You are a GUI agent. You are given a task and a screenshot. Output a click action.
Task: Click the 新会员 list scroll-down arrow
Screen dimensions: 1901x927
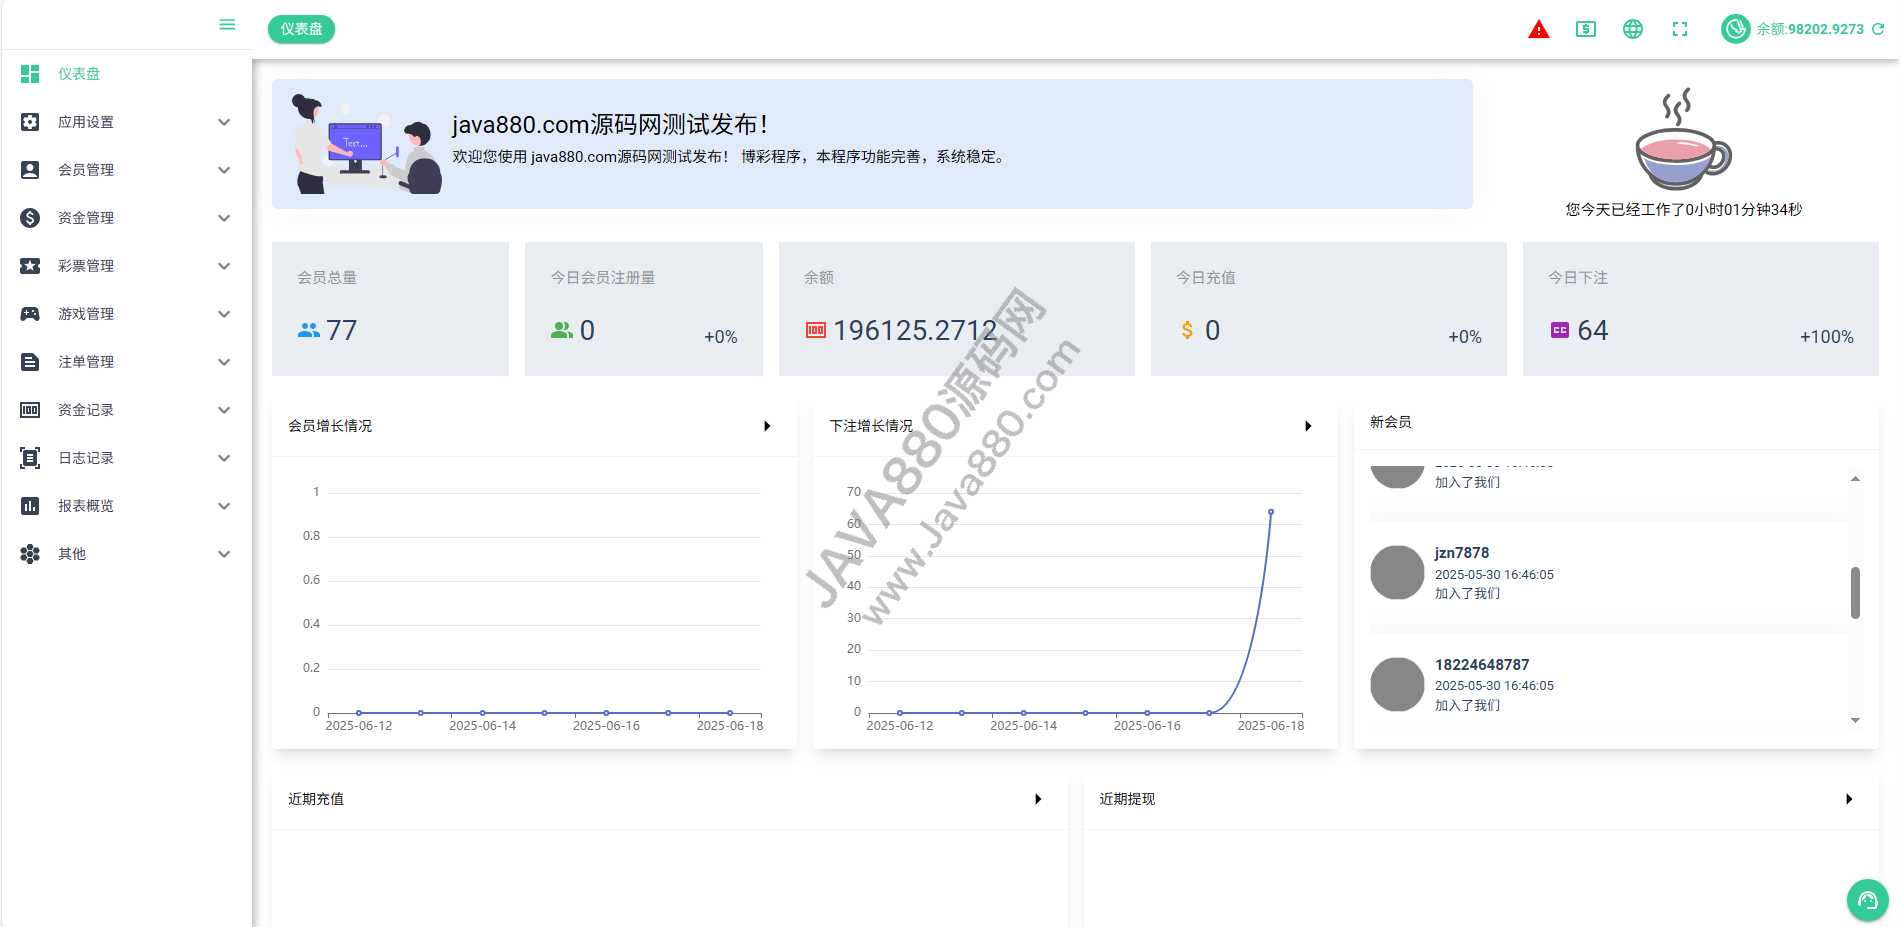tap(1855, 720)
